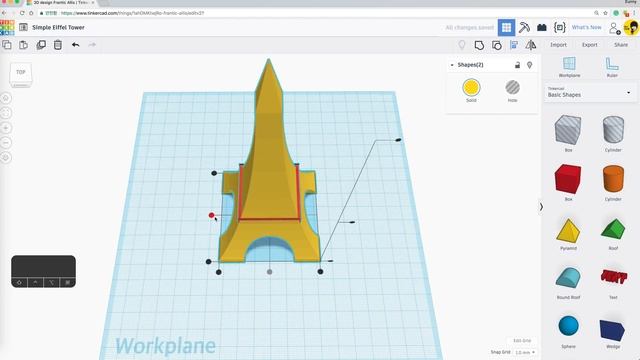
Task: Click the Mirror tool icon
Action: (531, 45)
